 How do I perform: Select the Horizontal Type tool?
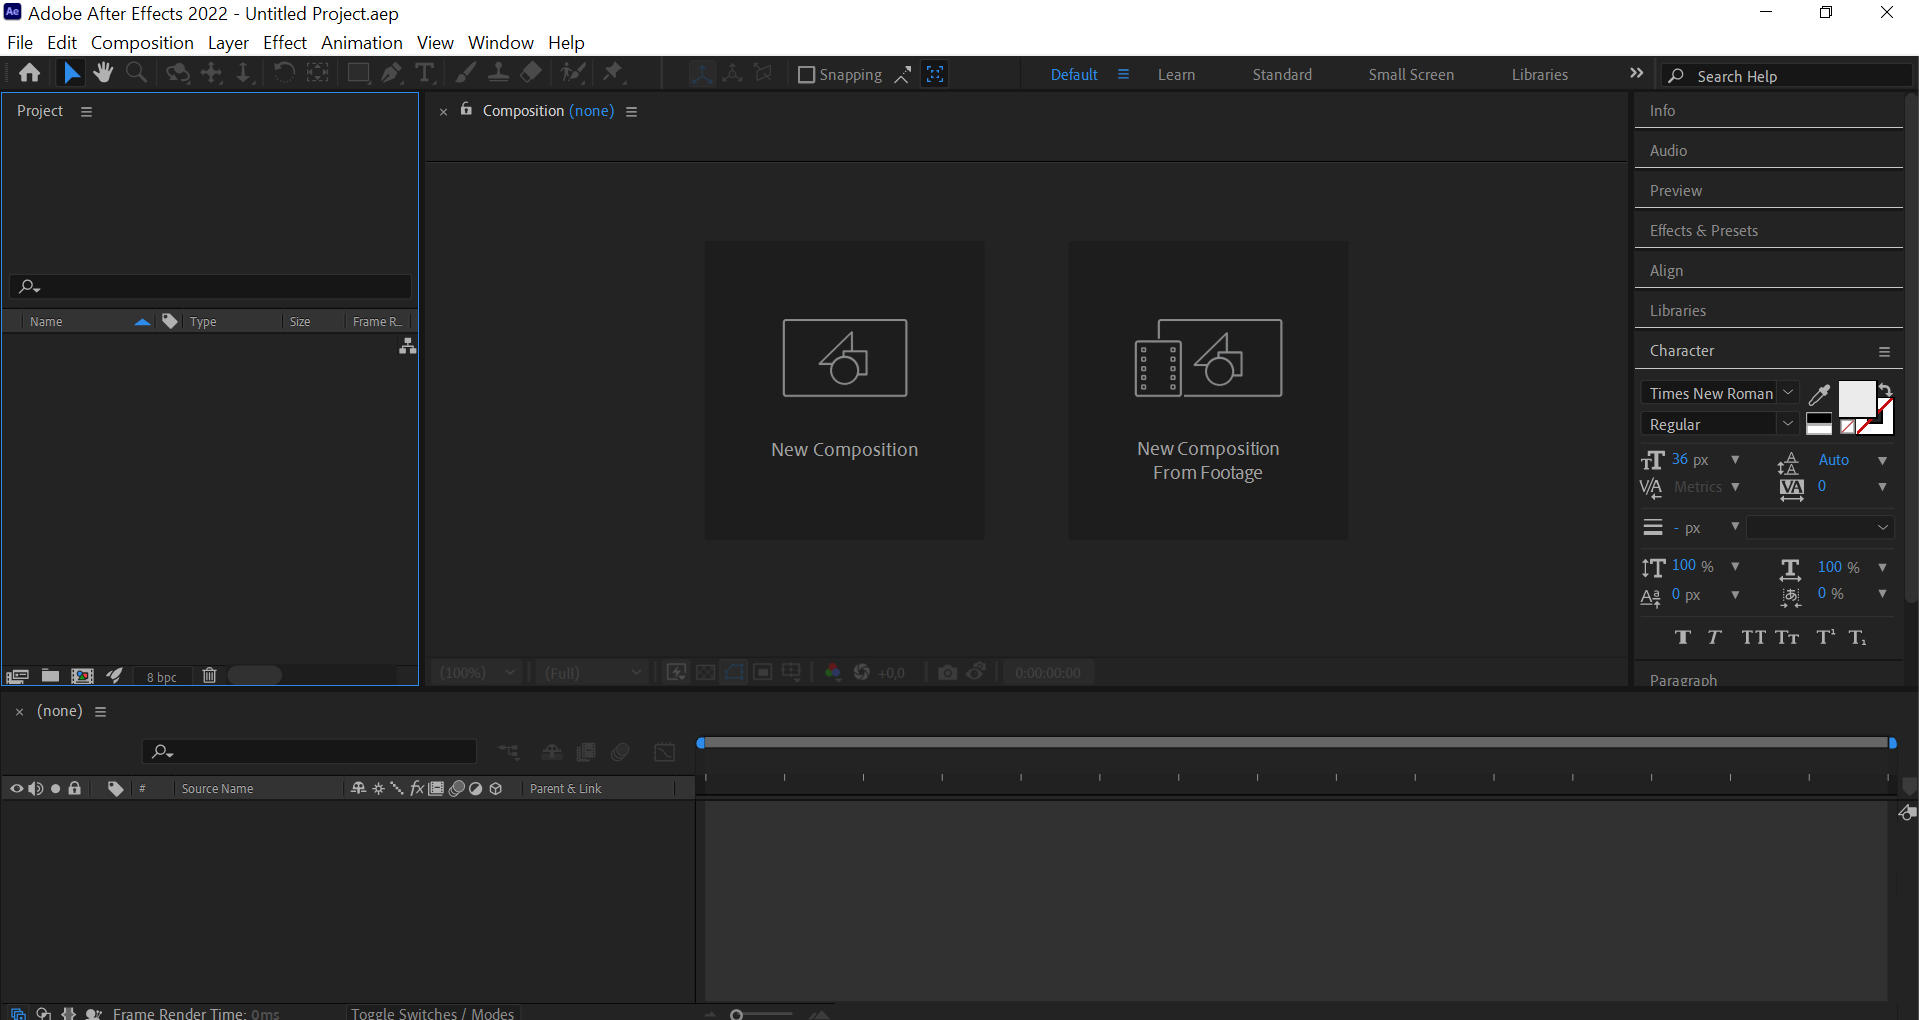tap(425, 73)
